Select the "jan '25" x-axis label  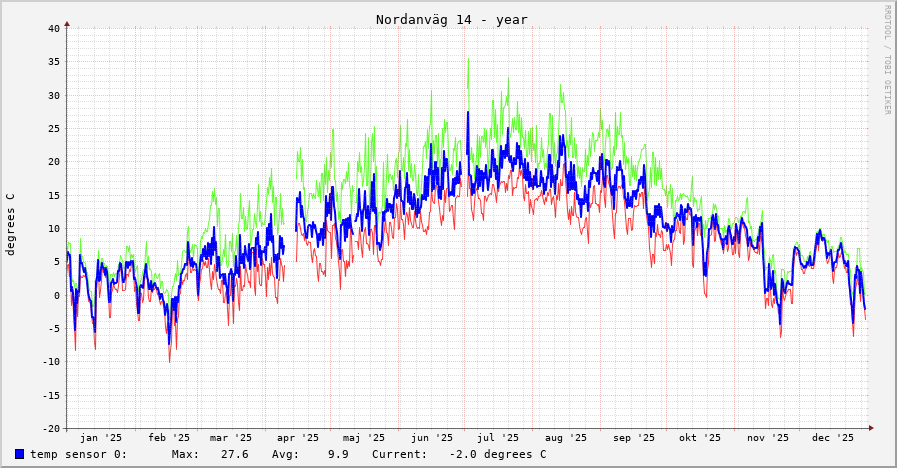pos(101,438)
